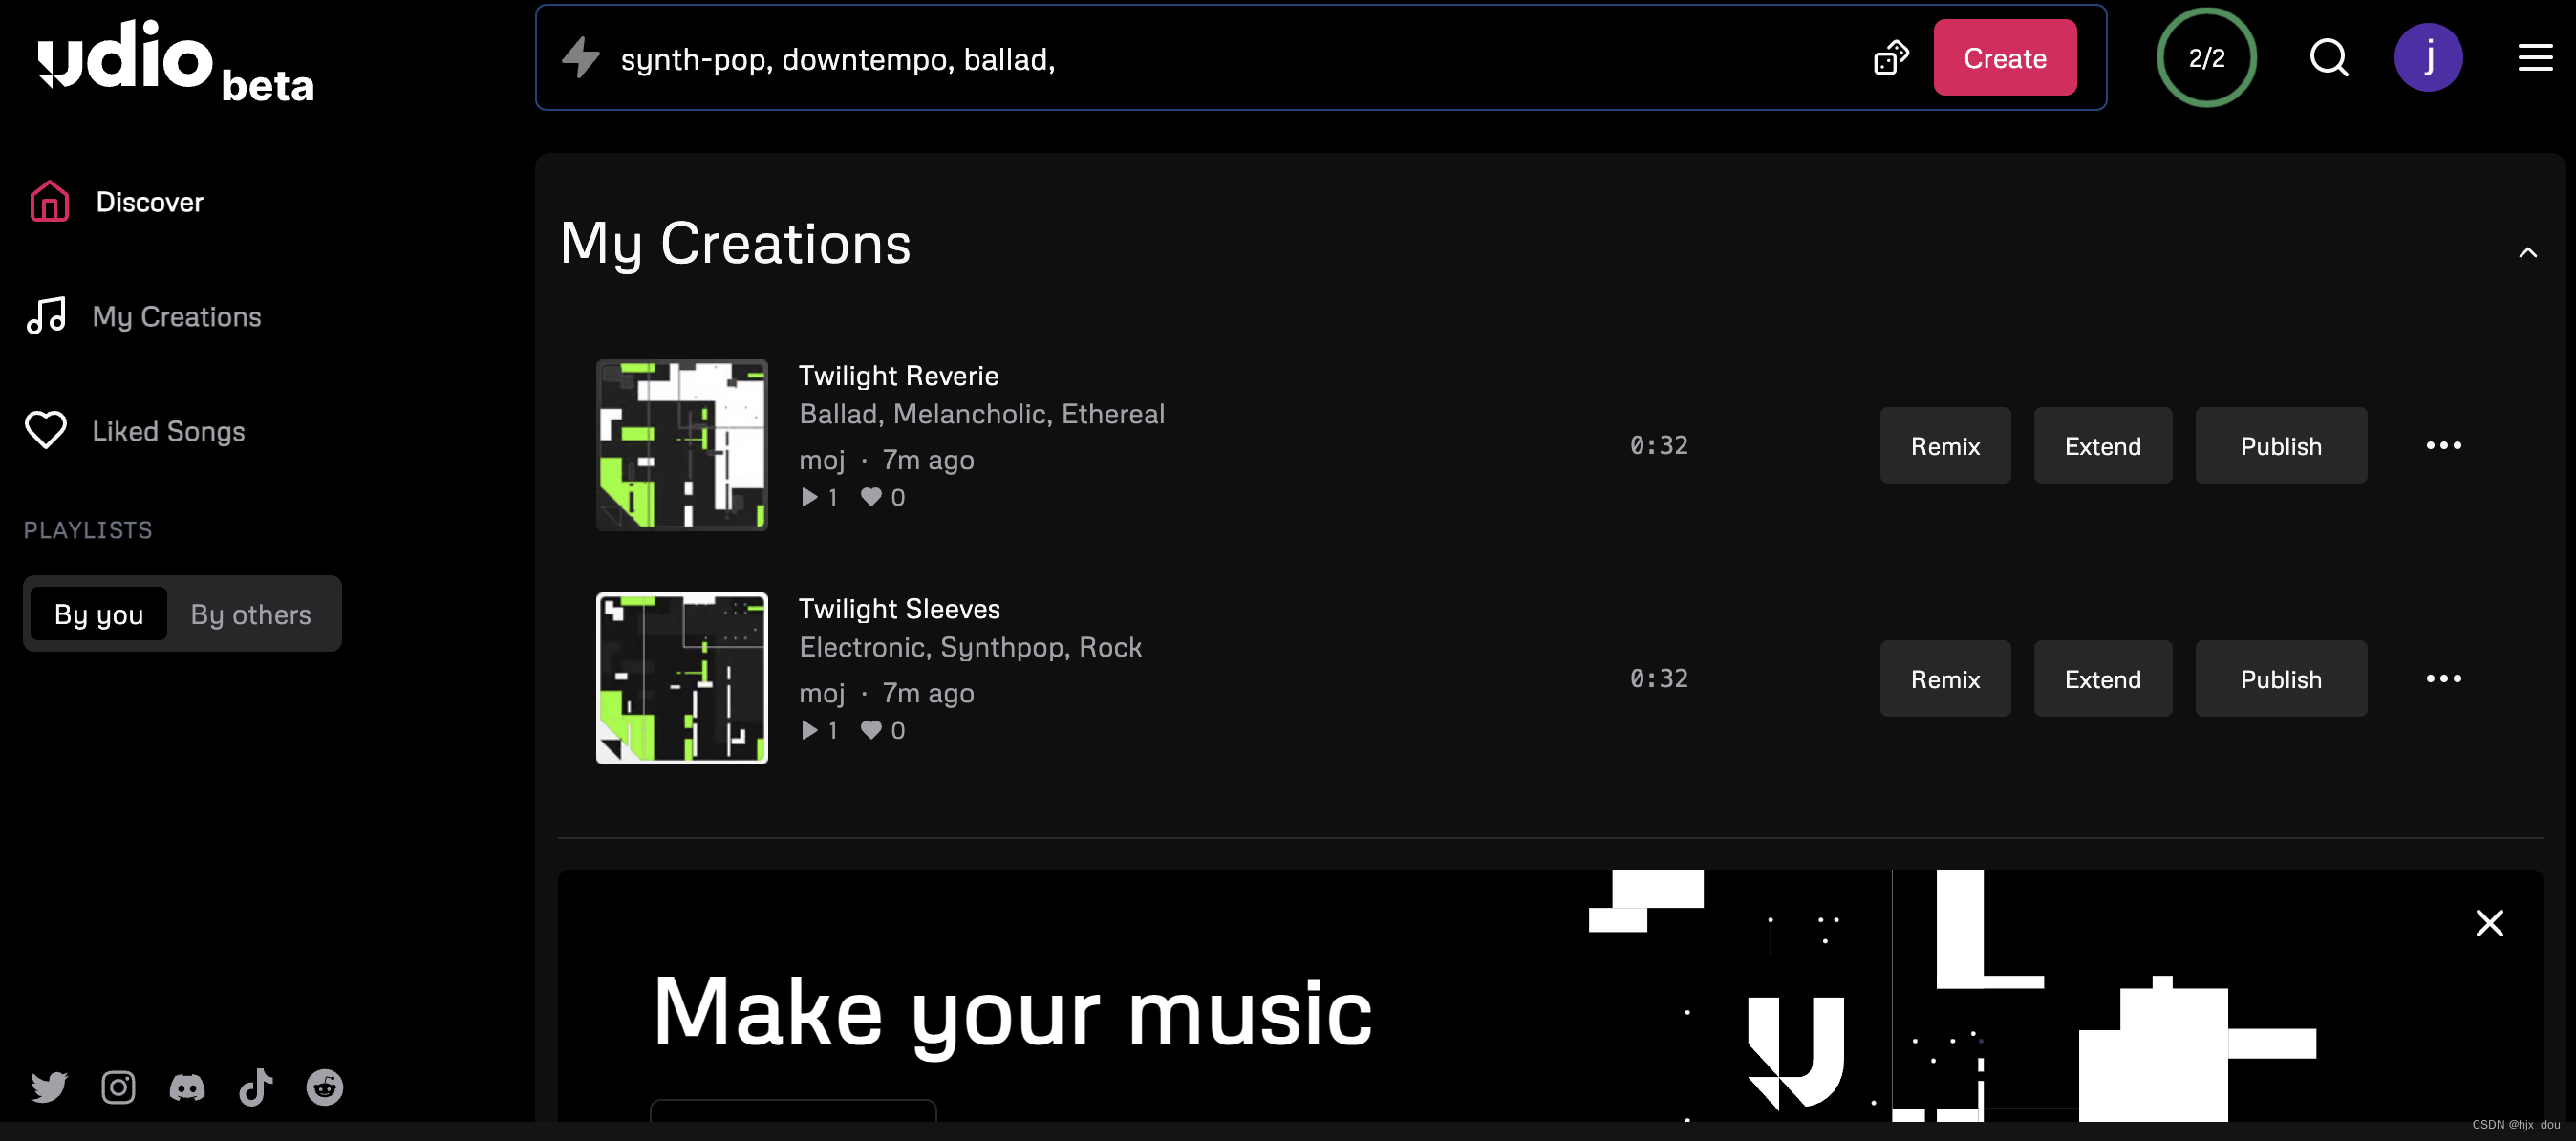Image resolution: width=2576 pixels, height=1141 pixels.
Task: Open the Instagram social icon
Action: coord(118,1087)
